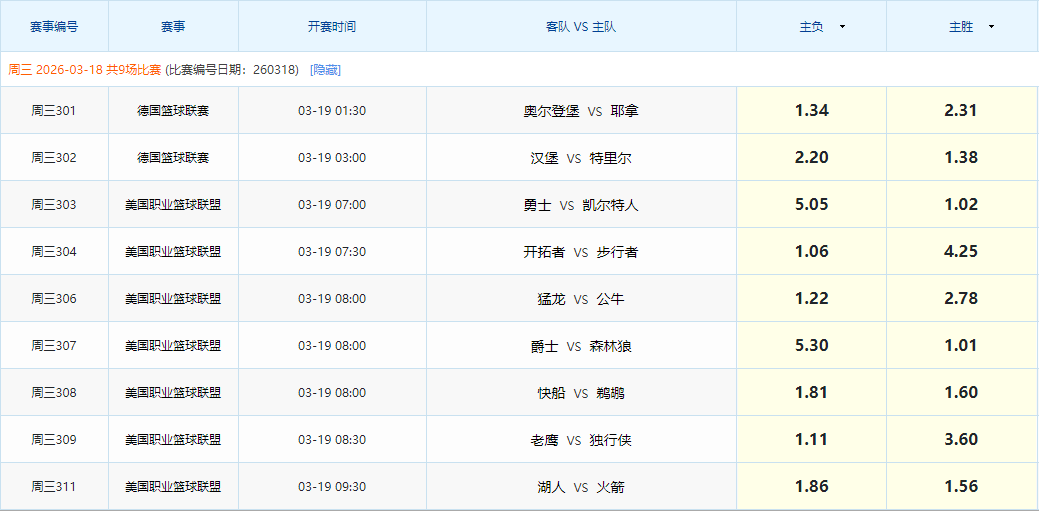
Task: Click 德国篮球联赛 in the 周三301 row
Action: click(x=173, y=111)
